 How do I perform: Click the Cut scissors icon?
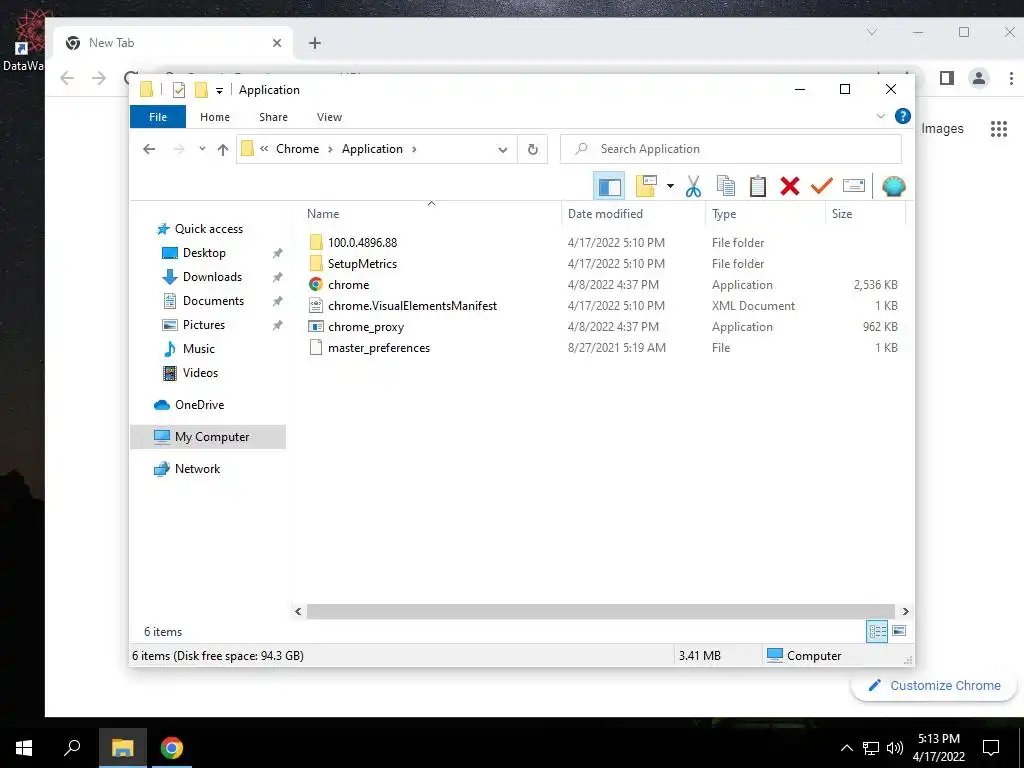tap(693, 186)
